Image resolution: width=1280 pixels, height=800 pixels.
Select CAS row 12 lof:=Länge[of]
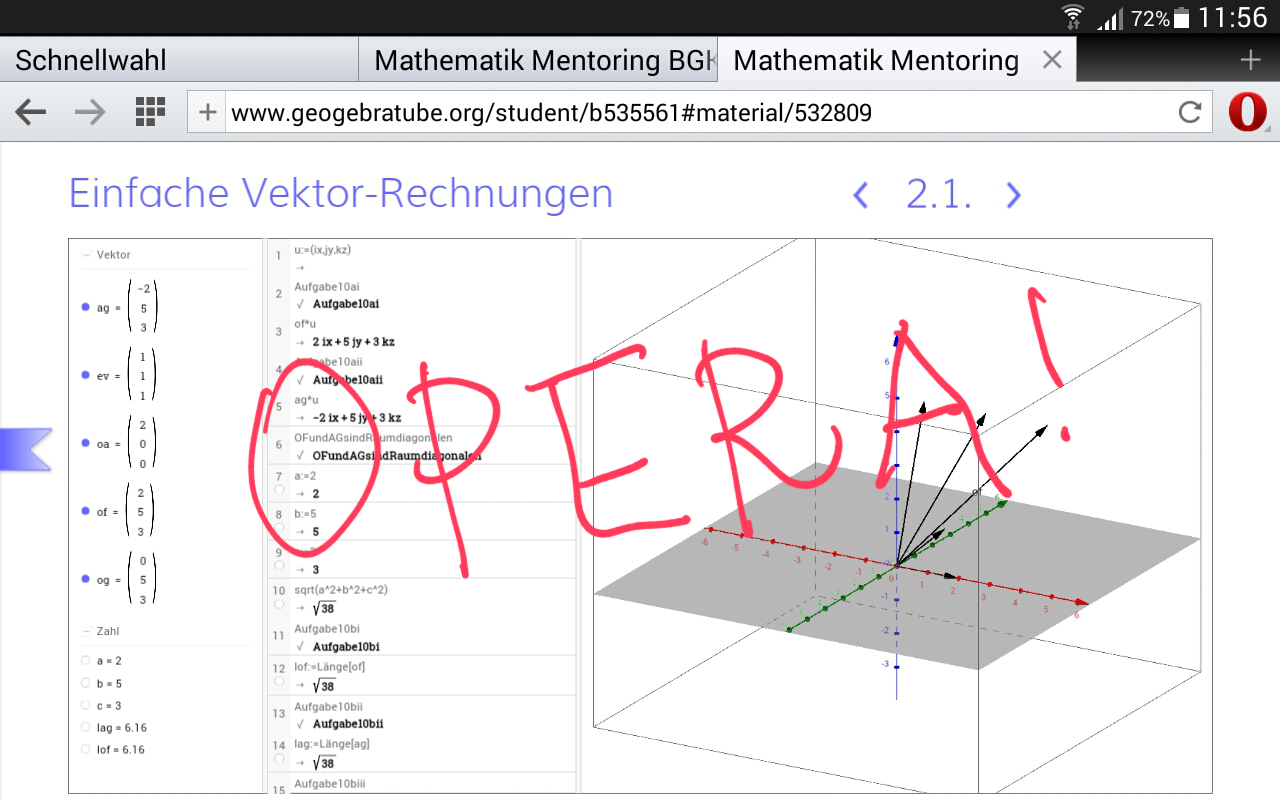422,676
